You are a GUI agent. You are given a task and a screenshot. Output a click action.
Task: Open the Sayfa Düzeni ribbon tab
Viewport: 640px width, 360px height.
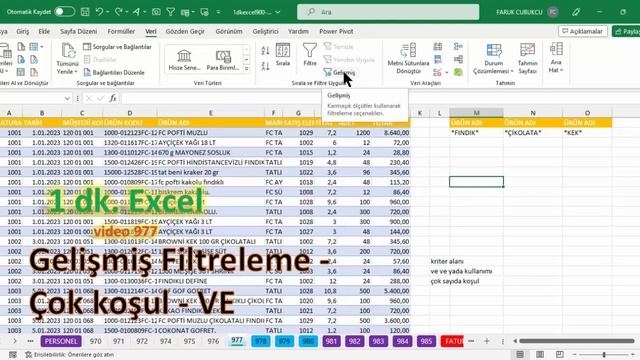pyautogui.click(x=78, y=31)
